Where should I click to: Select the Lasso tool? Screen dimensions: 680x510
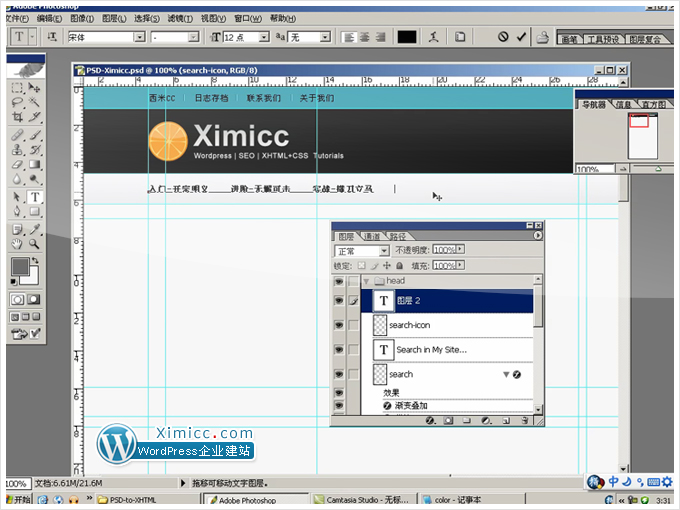[x=17, y=102]
